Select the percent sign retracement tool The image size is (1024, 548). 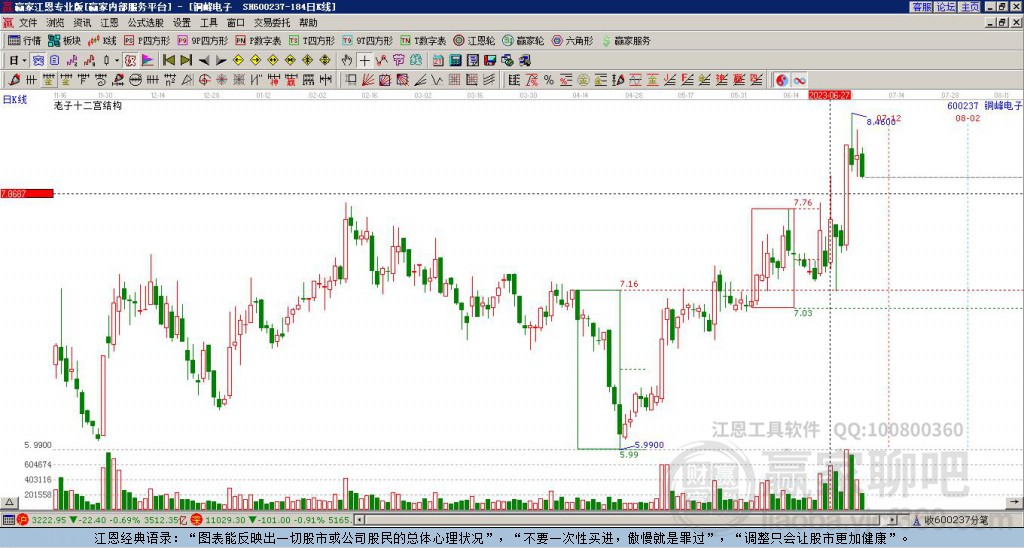[x=549, y=80]
